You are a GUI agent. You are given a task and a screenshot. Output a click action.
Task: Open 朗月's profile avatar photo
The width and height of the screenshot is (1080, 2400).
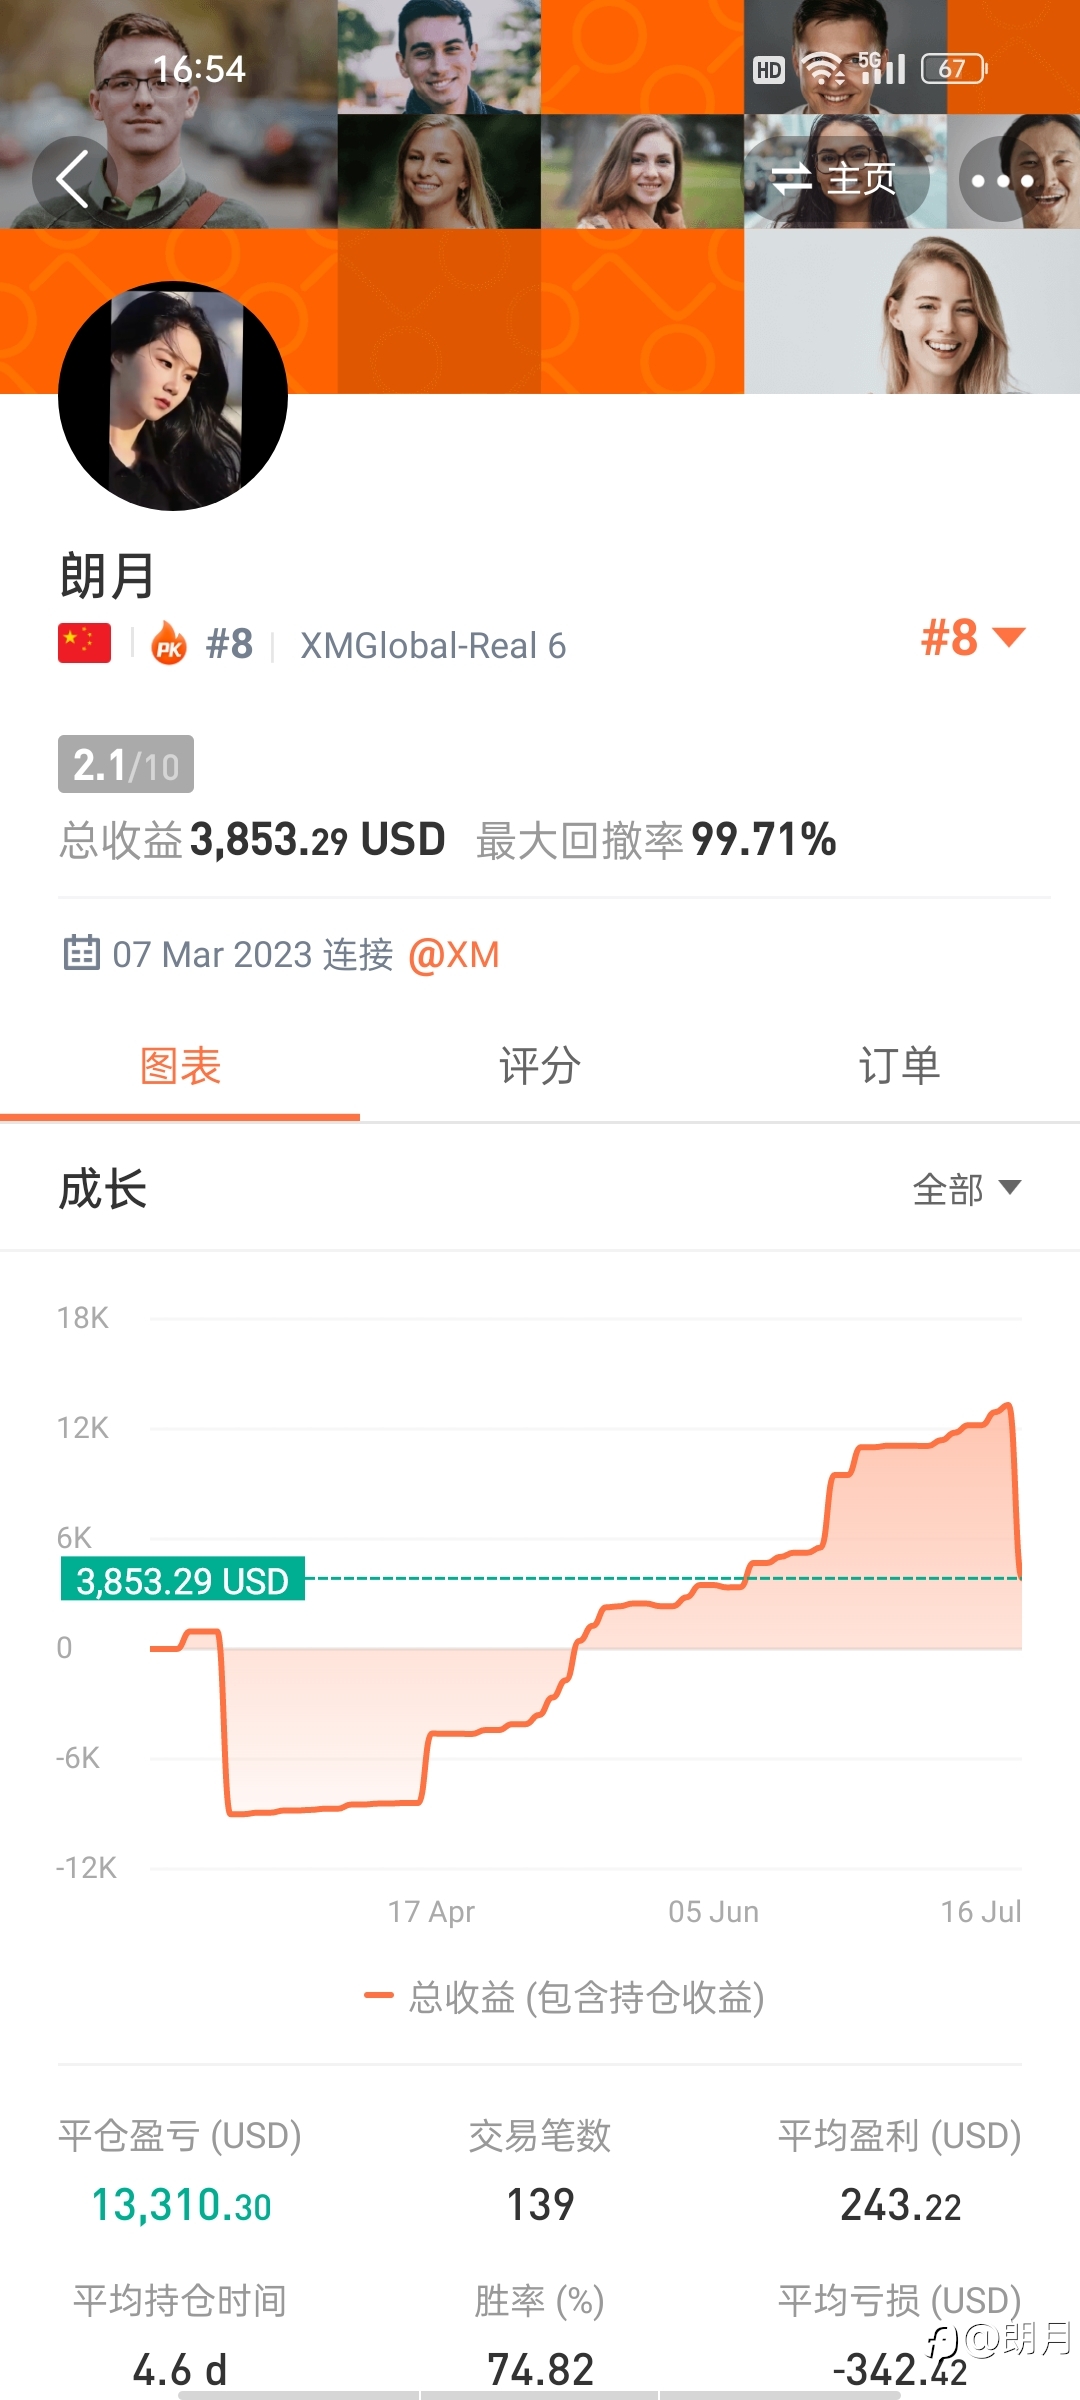pos(173,396)
